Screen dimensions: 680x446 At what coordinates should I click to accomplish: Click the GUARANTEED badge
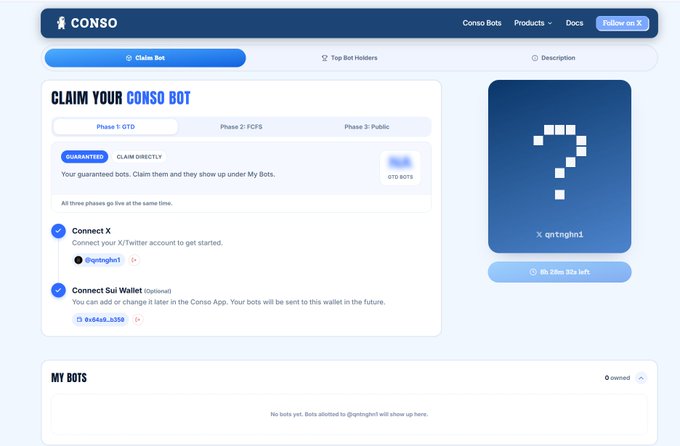click(85, 157)
